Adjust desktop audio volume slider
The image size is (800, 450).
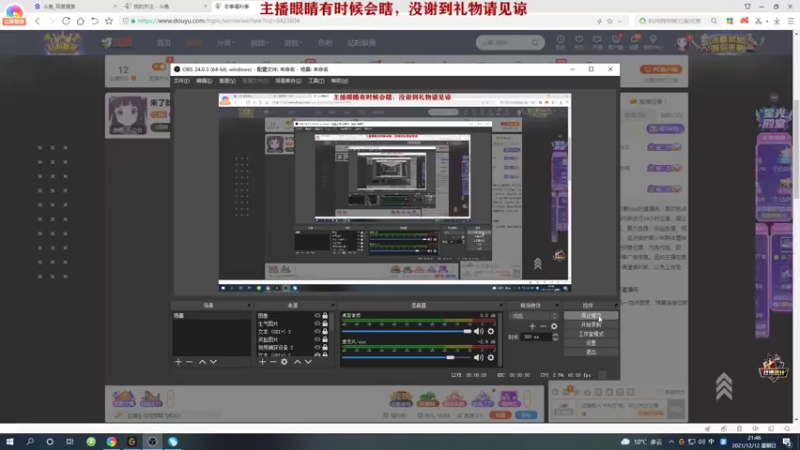tap(407, 331)
